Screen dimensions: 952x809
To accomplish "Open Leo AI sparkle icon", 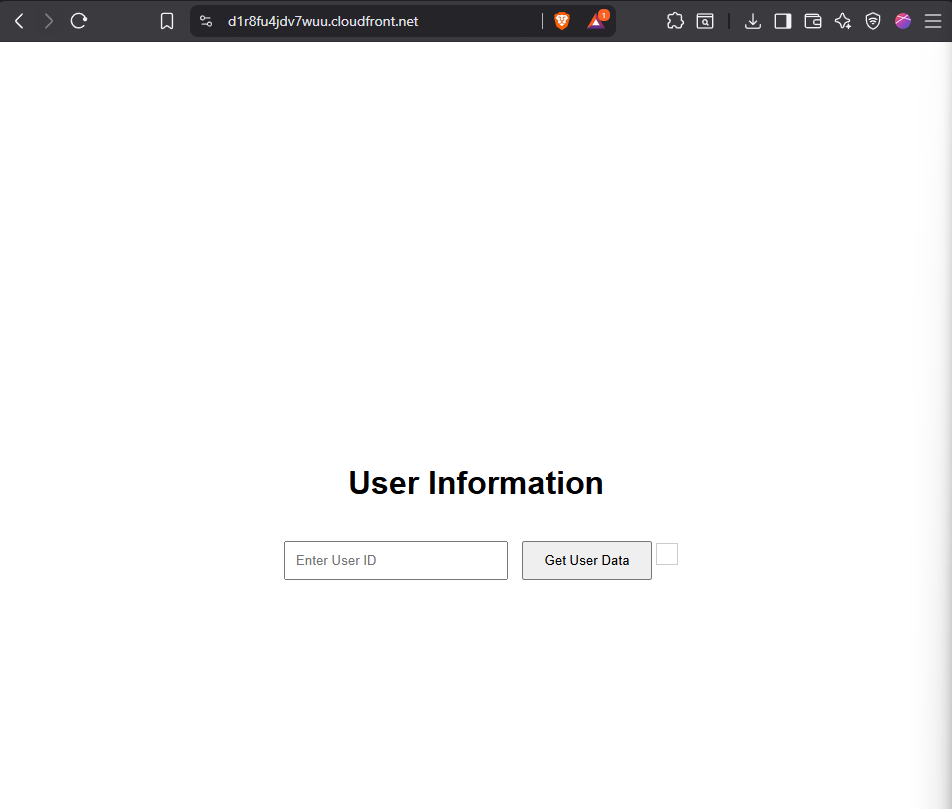I will [x=843, y=21].
